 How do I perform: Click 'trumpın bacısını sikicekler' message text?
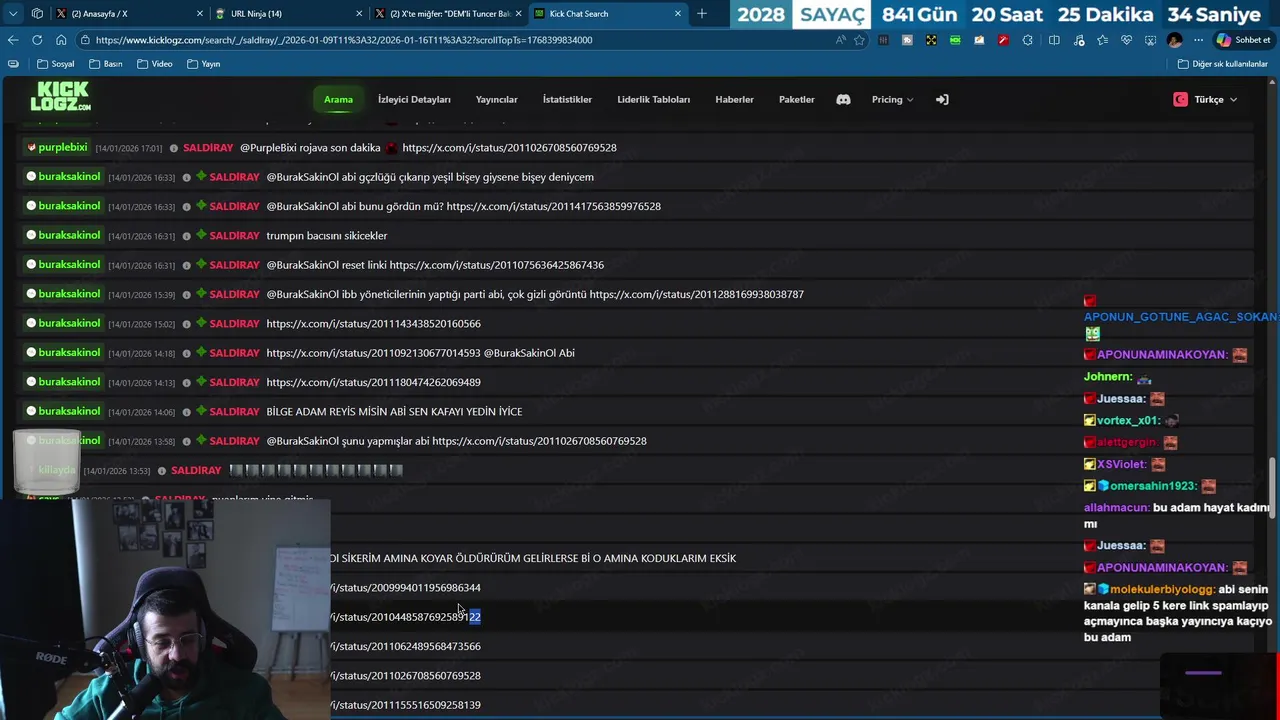click(326, 236)
